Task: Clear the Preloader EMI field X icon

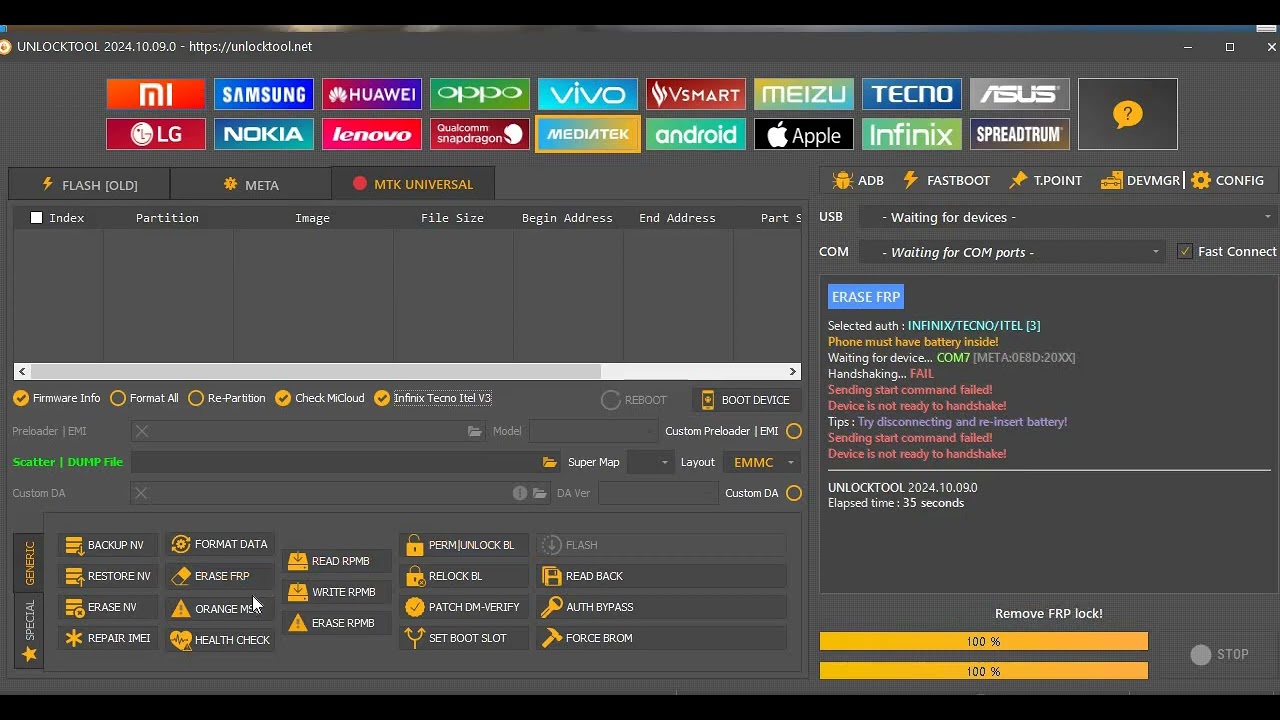Action: [x=142, y=431]
